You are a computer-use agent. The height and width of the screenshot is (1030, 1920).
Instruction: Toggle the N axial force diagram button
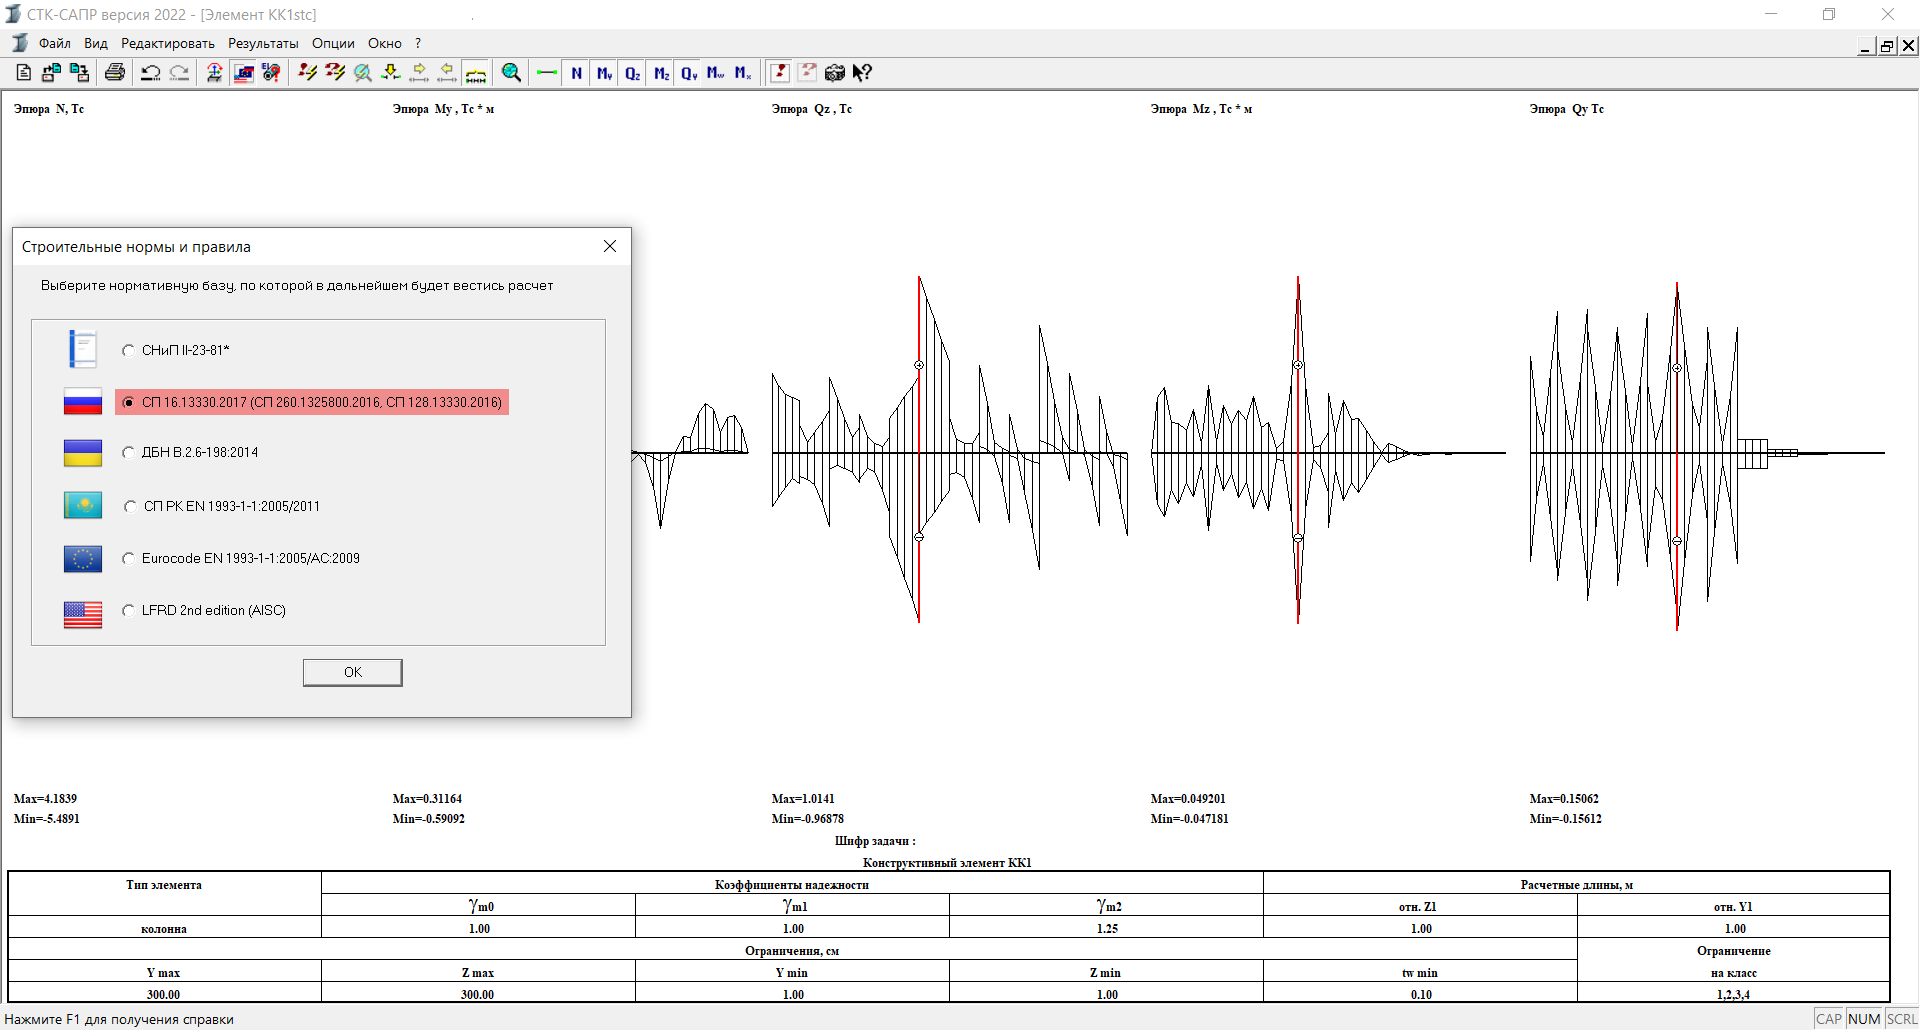click(x=576, y=73)
